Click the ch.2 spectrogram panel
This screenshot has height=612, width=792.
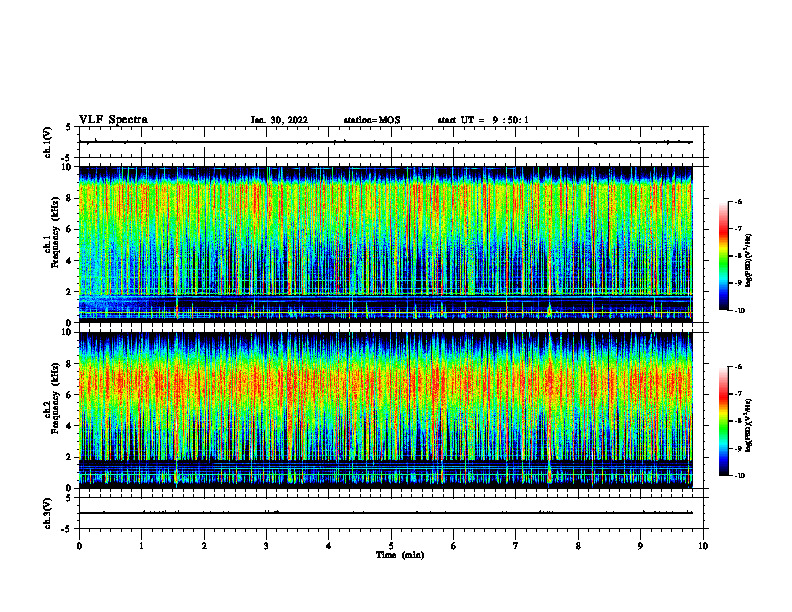point(386,410)
